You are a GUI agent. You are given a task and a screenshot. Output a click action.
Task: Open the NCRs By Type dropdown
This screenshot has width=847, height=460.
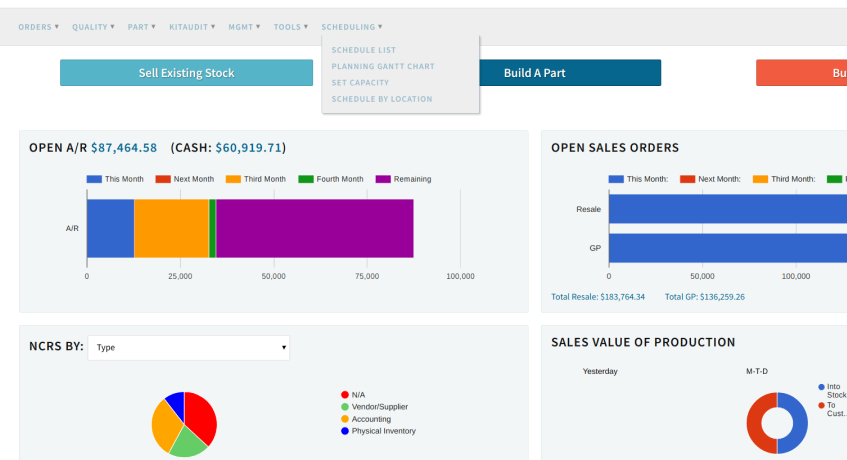pos(190,348)
